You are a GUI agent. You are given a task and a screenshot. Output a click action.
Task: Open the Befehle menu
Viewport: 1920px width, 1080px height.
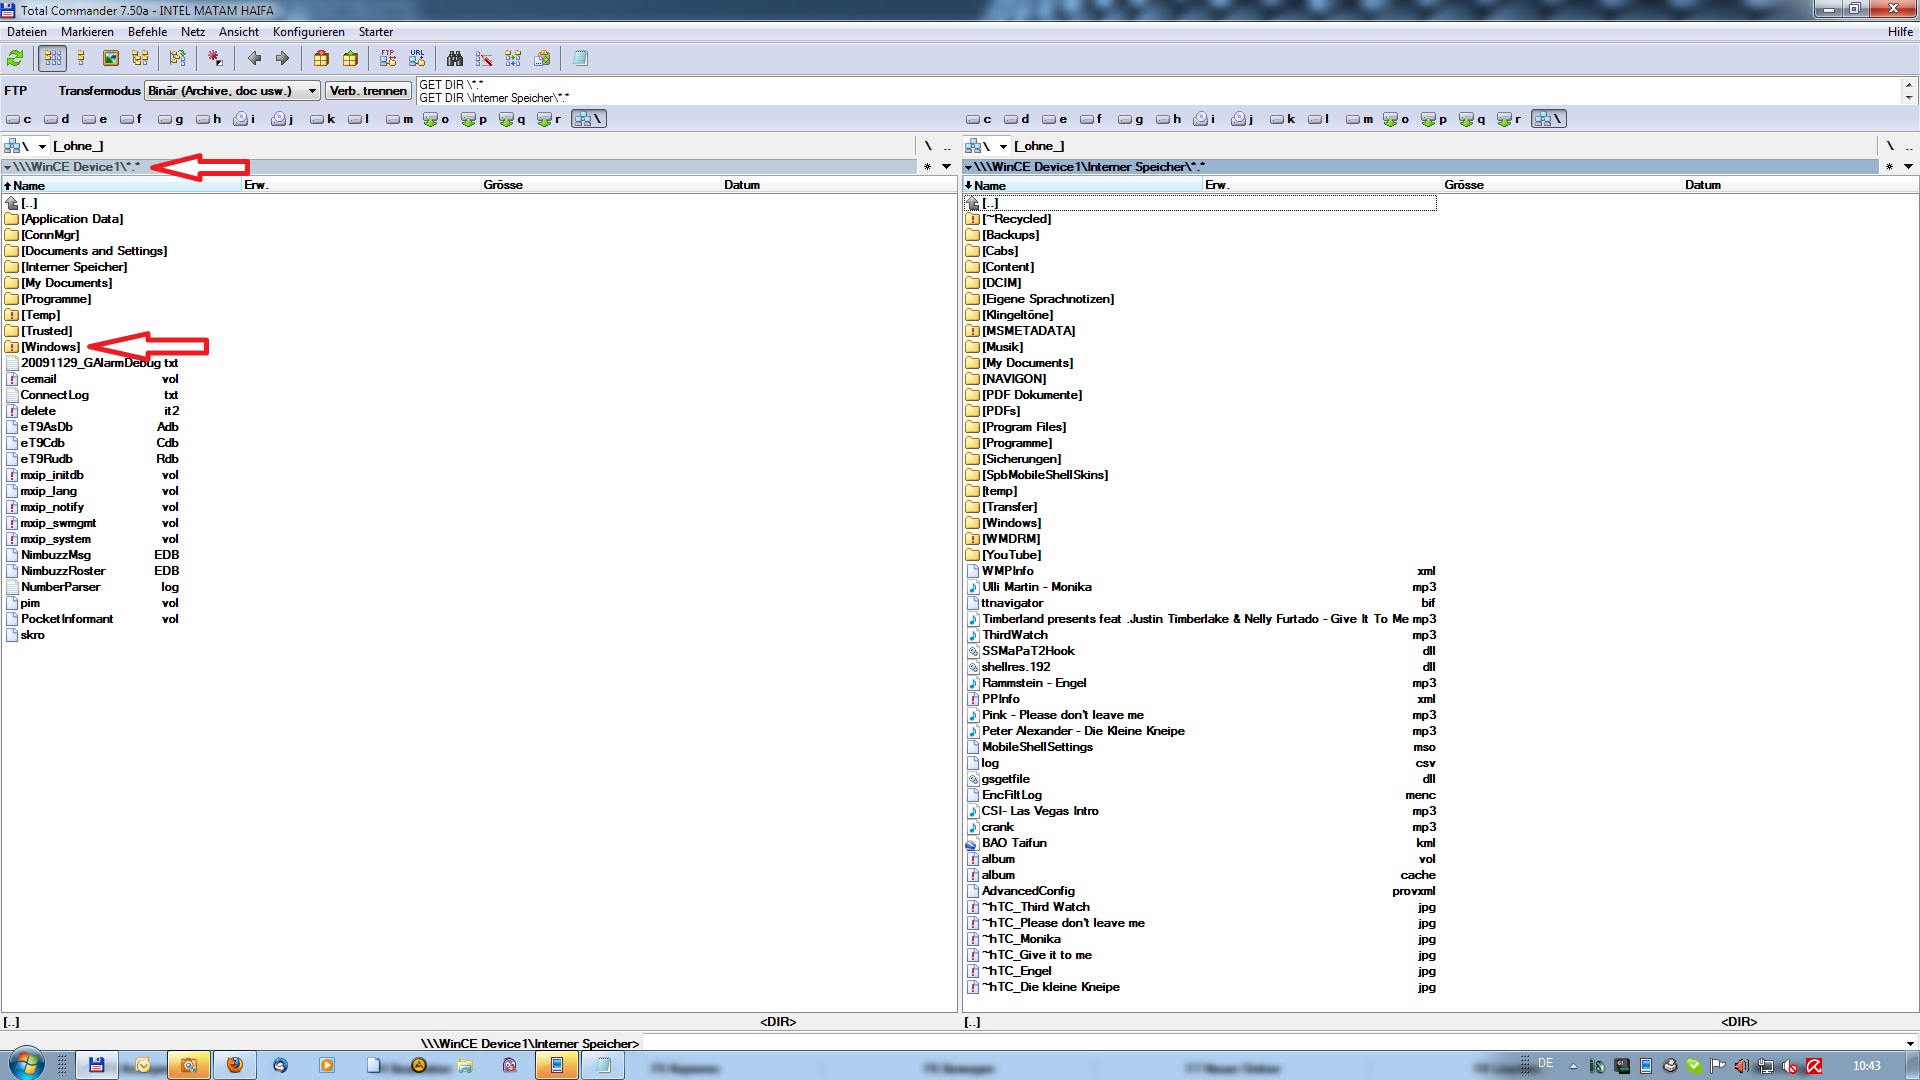[147, 32]
